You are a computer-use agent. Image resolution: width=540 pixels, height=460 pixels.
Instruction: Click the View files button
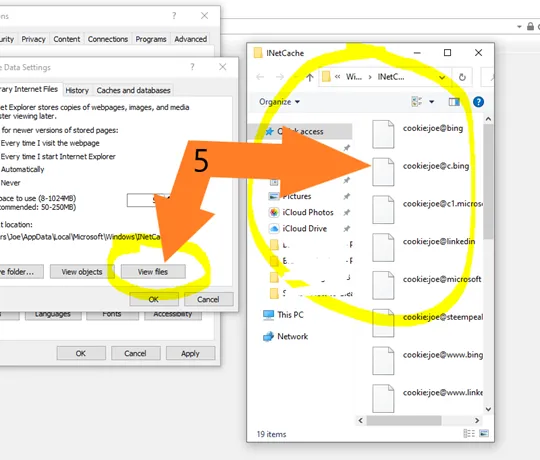click(x=153, y=272)
